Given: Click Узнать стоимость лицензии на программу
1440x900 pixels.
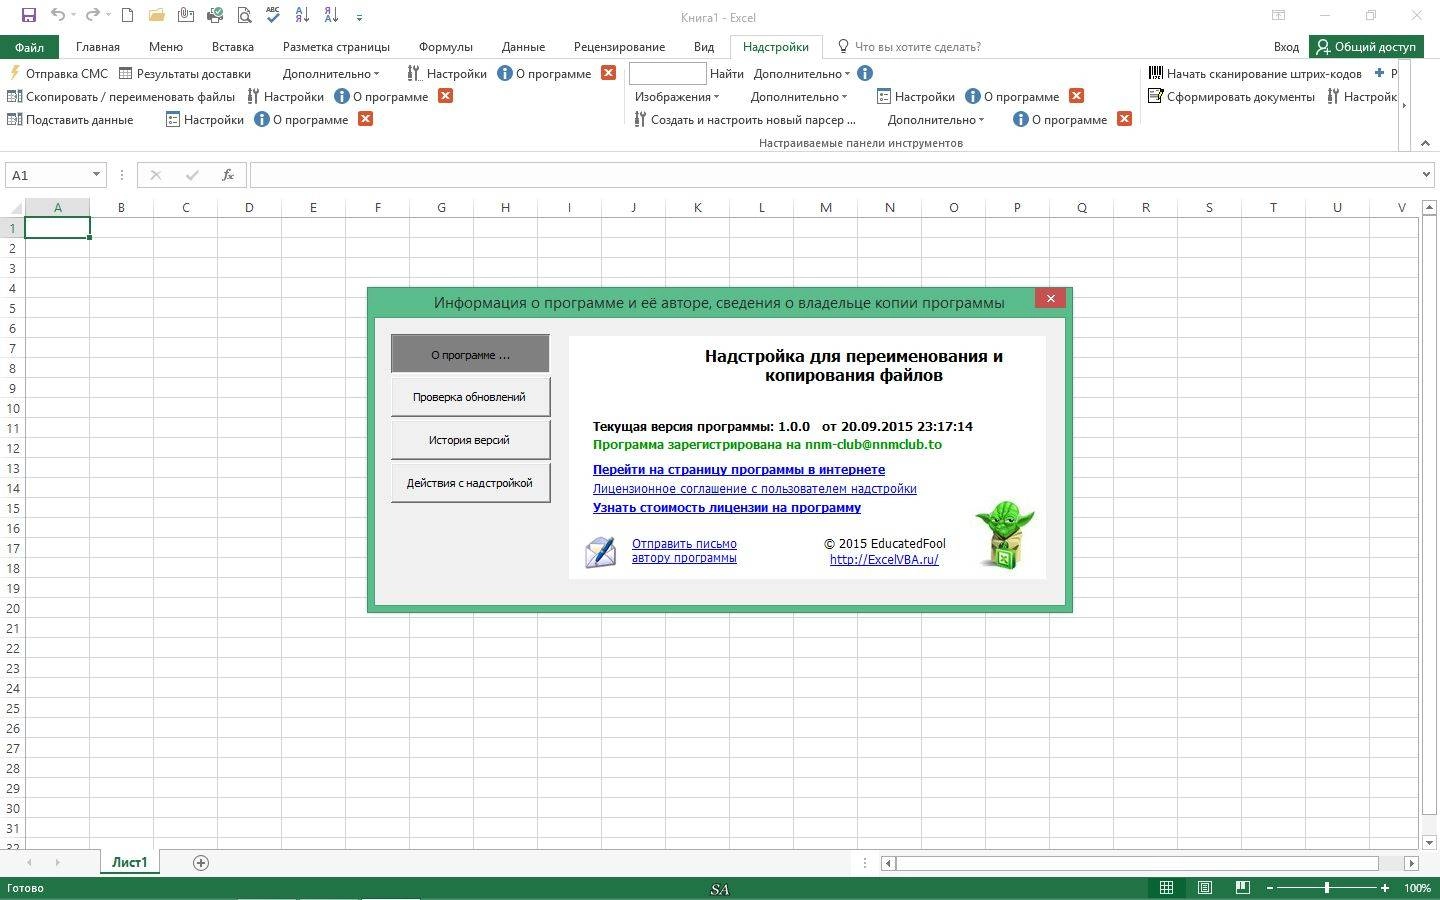Looking at the screenshot, I should 727,507.
